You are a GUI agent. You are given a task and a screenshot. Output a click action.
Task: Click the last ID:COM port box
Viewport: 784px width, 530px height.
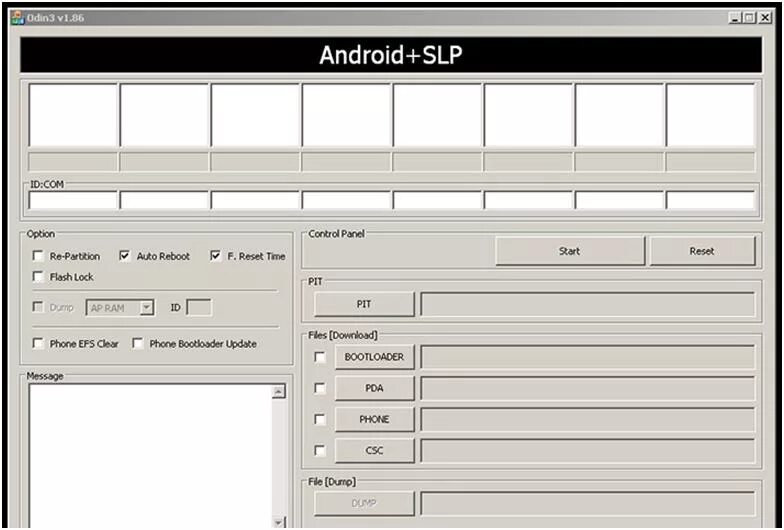(x=710, y=200)
